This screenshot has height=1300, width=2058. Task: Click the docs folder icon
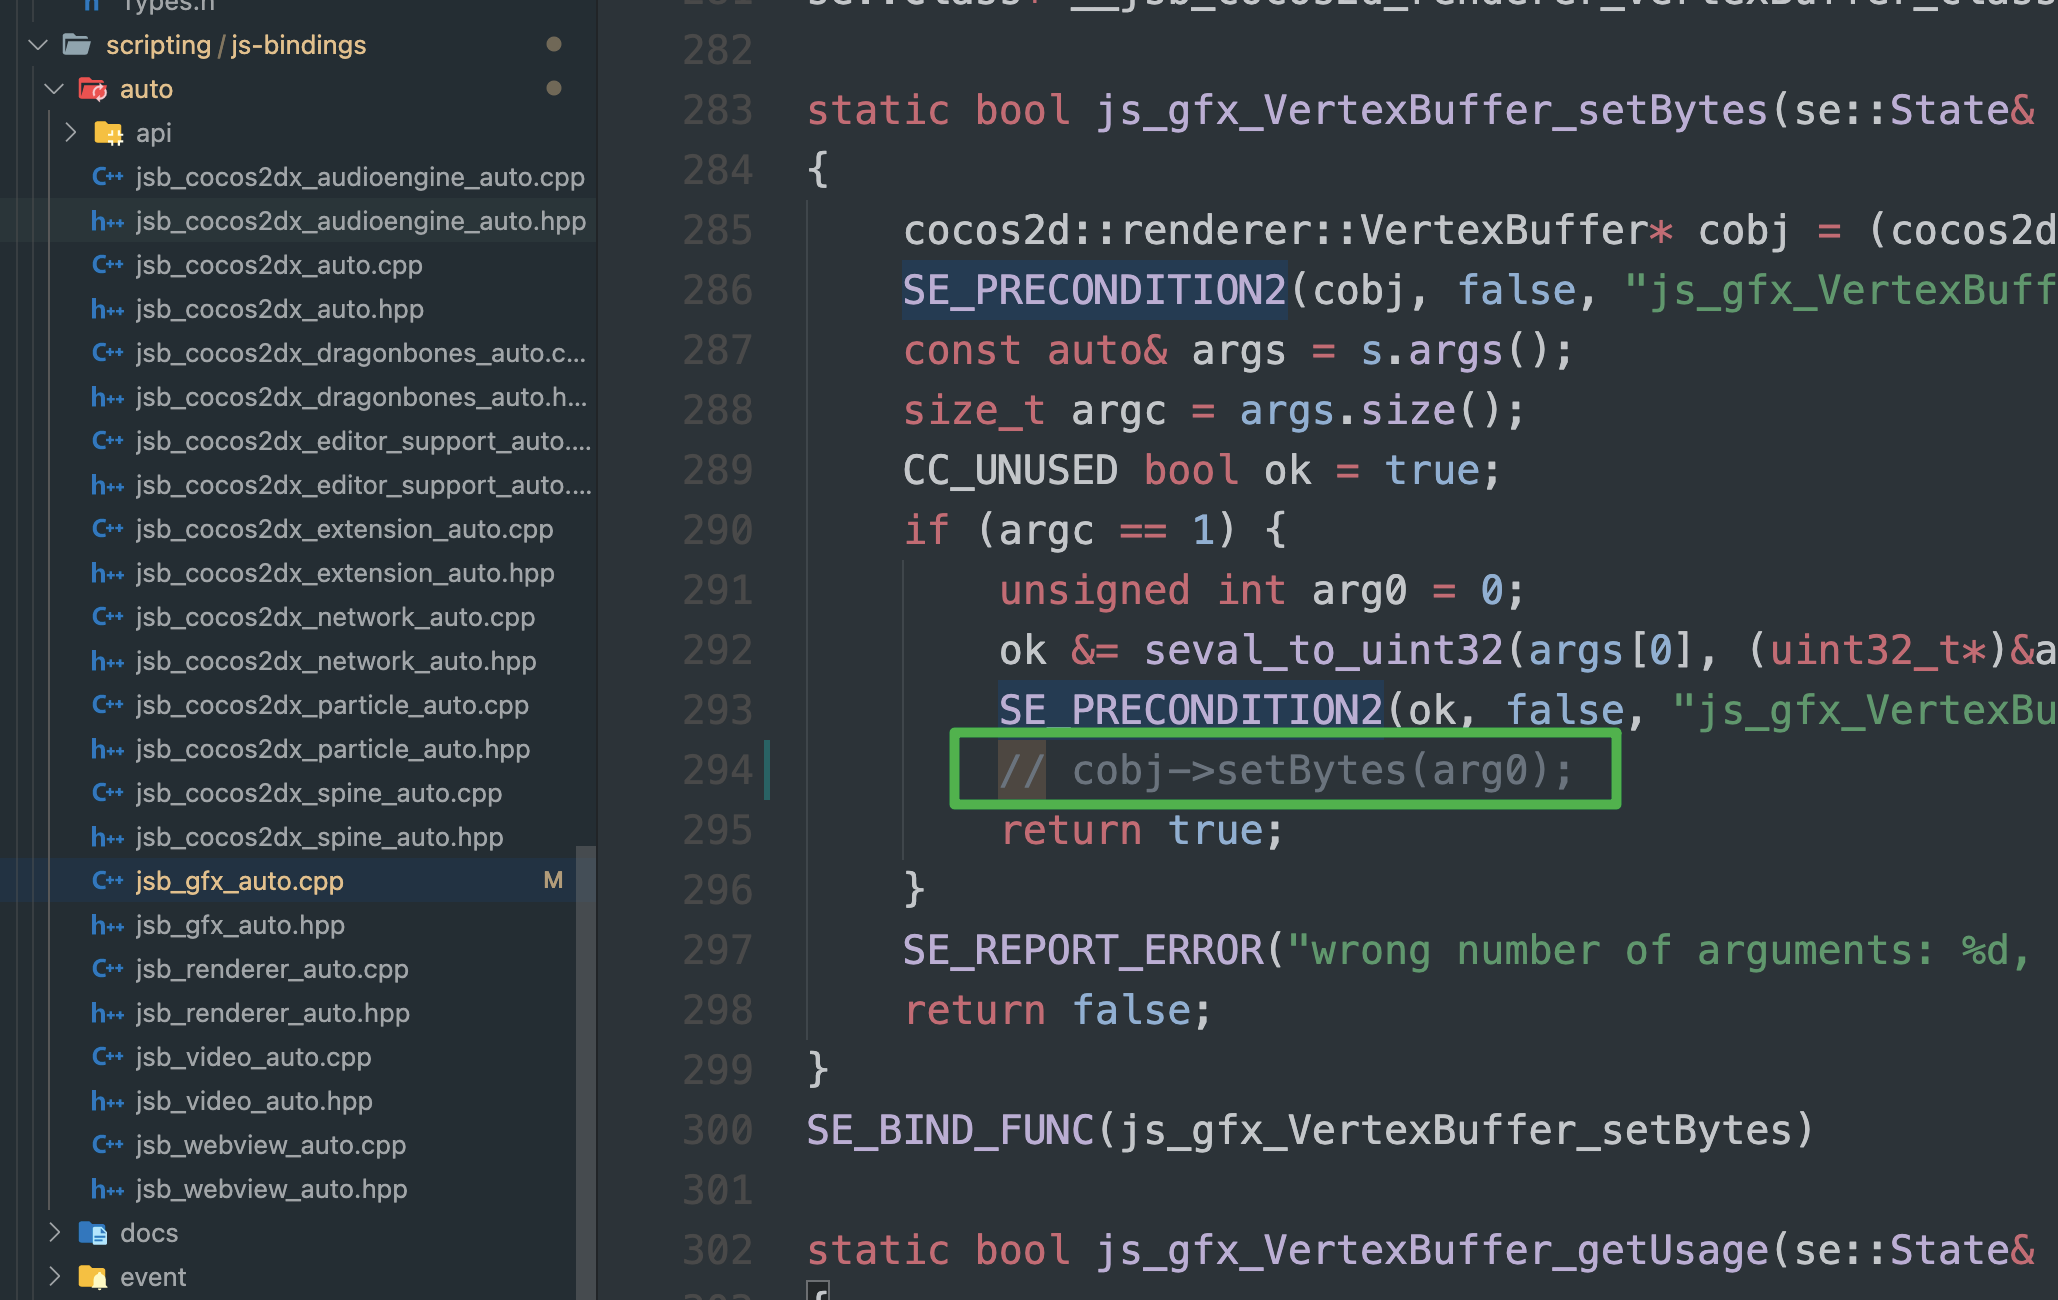click(90, 1233)
